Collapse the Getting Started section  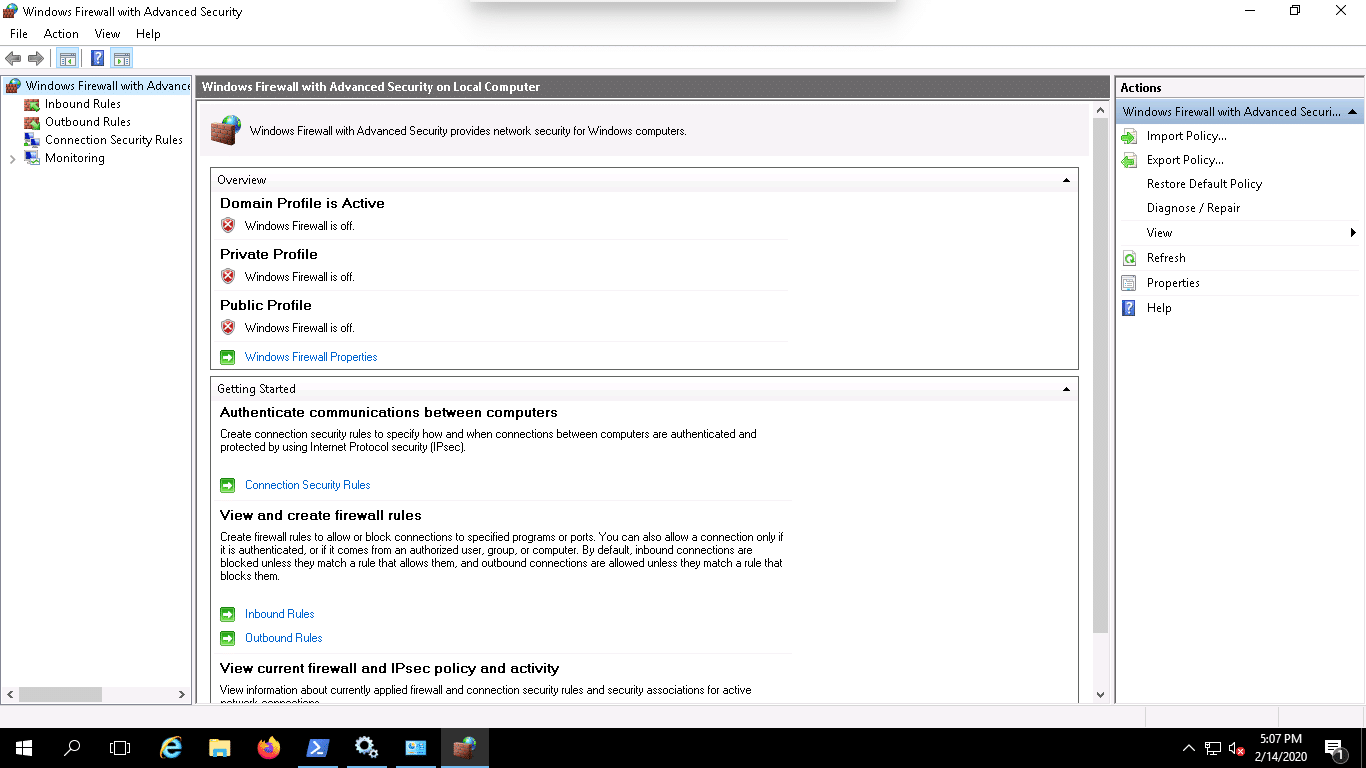point(1066,389)
